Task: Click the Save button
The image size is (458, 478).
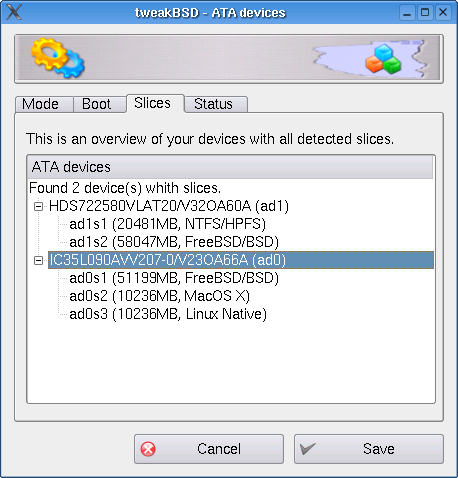Action: coord(369,449)
